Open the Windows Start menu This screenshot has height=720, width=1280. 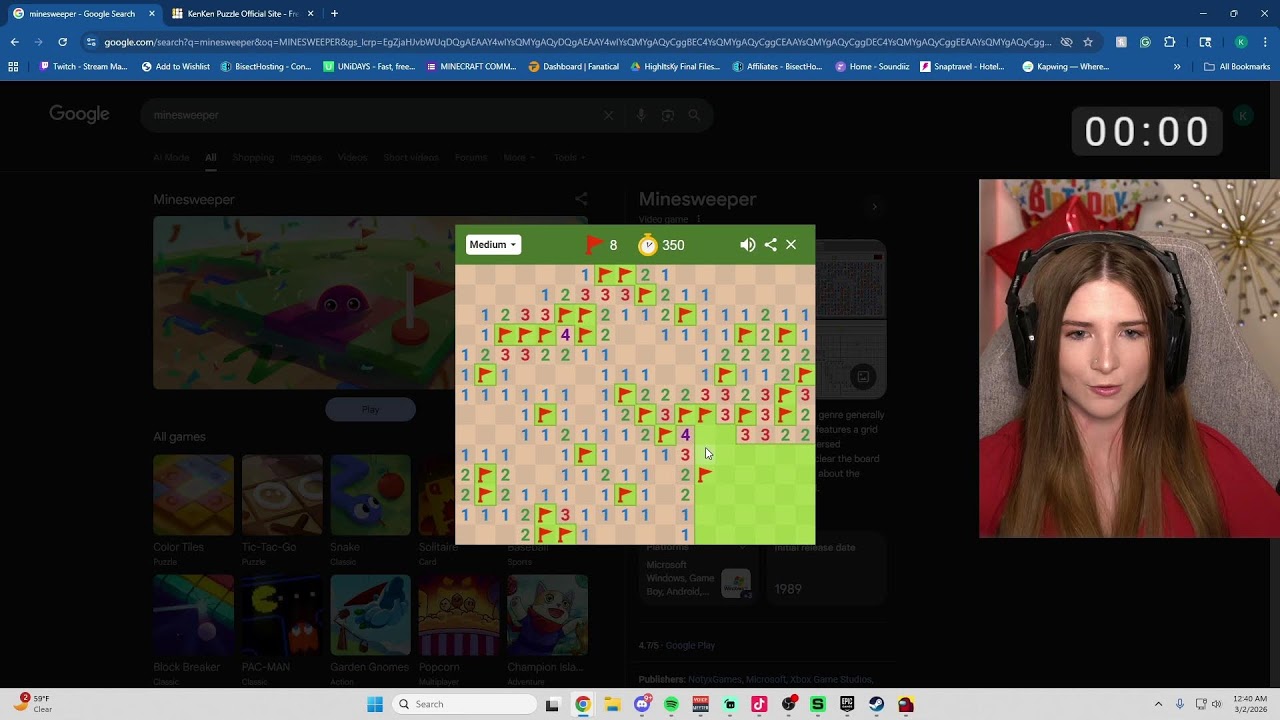pyautogui.click(x=374, y=704)
